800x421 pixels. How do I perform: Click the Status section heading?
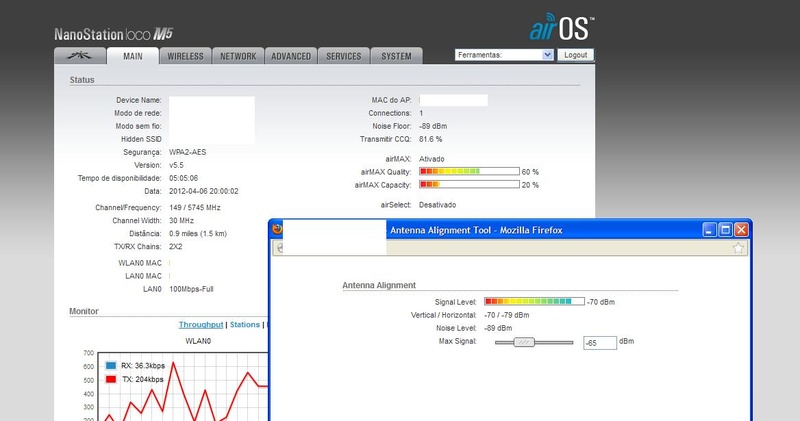[x=82, y=80]
